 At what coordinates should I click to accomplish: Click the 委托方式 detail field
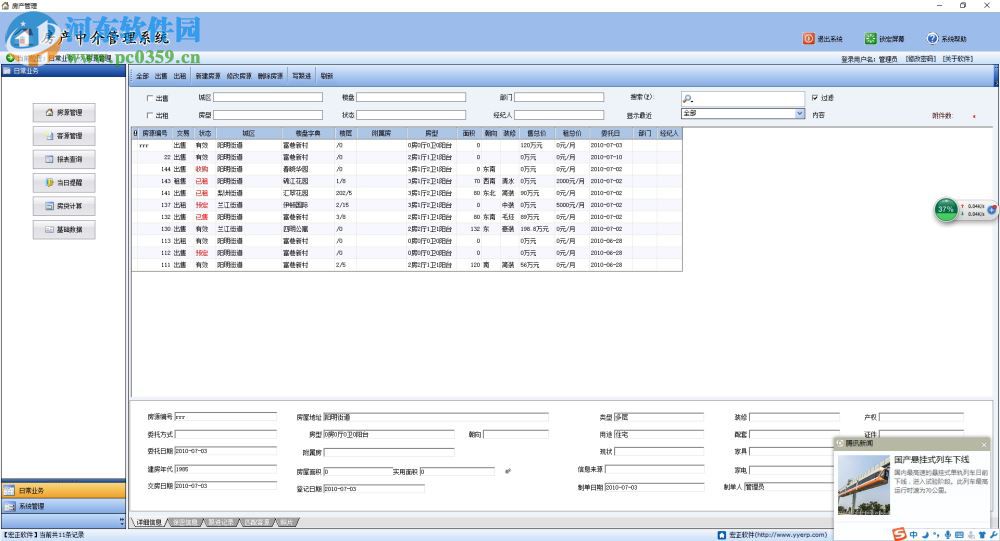pos(226,434)
